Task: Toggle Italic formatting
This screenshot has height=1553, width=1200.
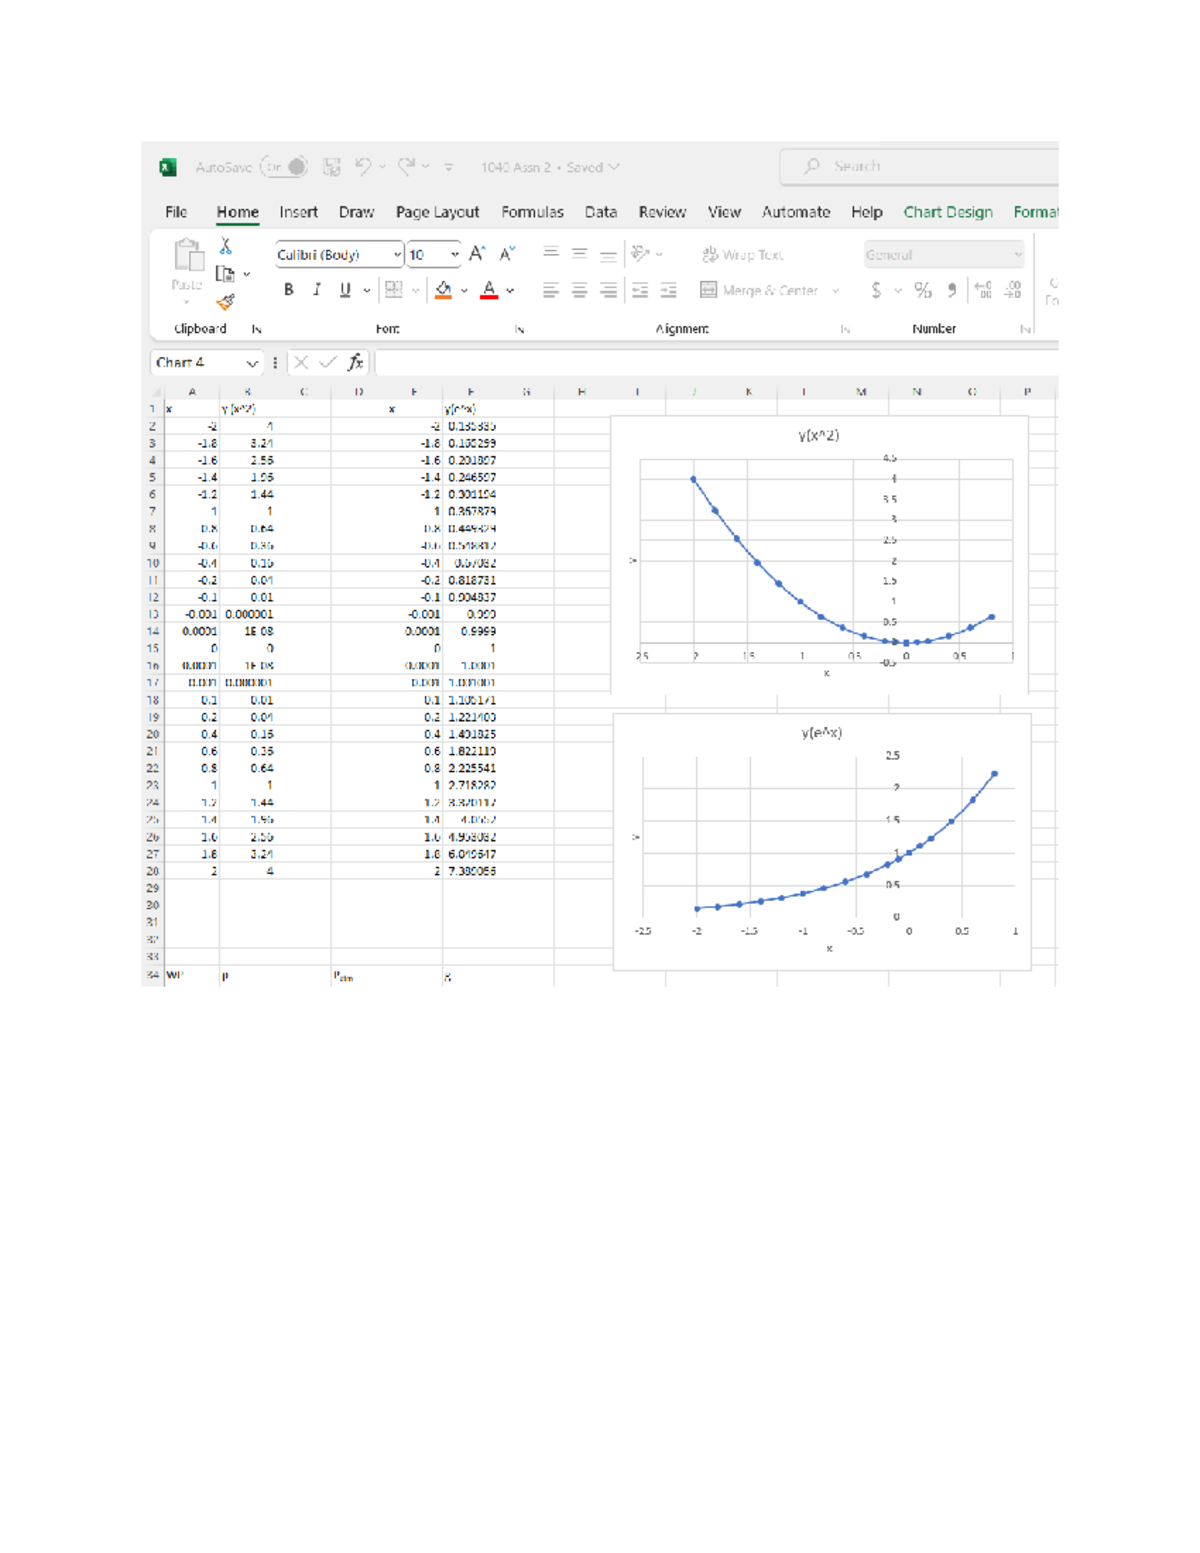Action: pos(317,290)
